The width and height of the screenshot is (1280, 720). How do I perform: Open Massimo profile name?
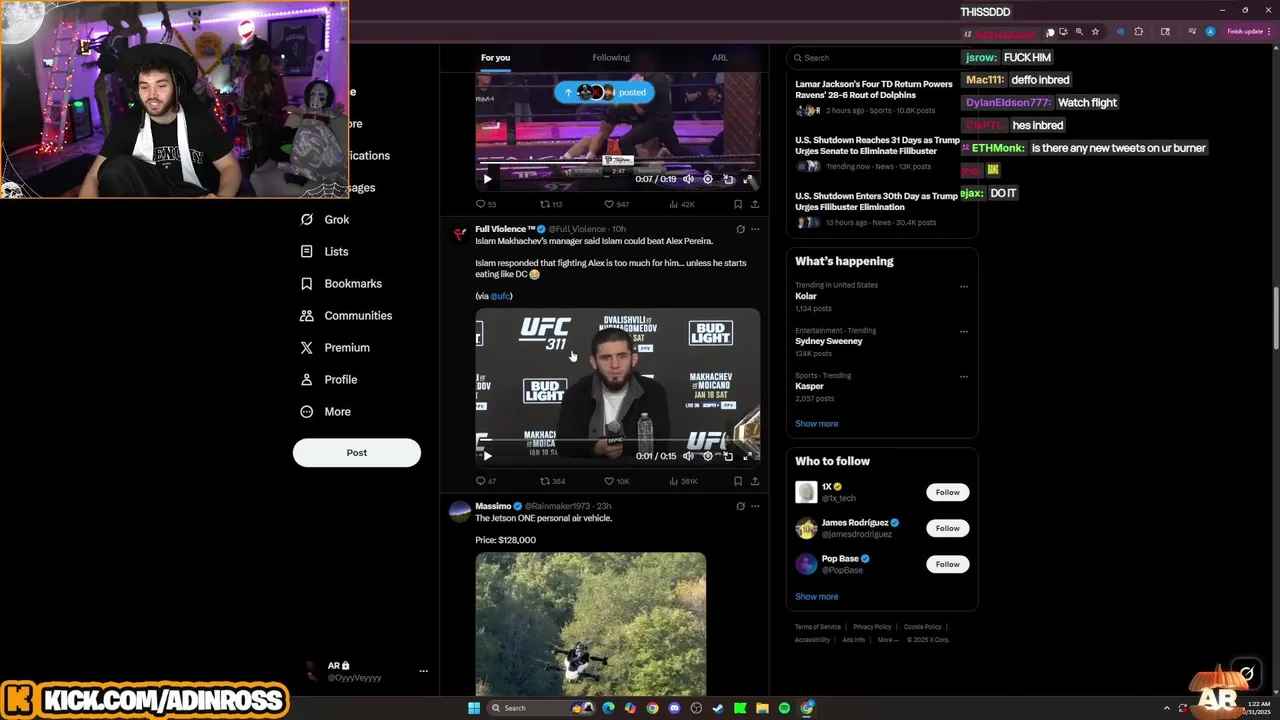493,506
